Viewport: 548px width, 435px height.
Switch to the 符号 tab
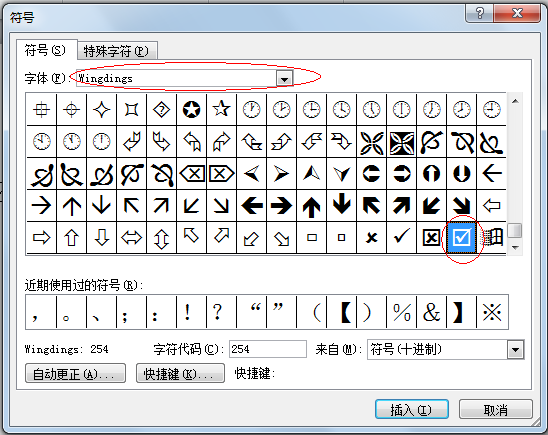tap(45, 50)
